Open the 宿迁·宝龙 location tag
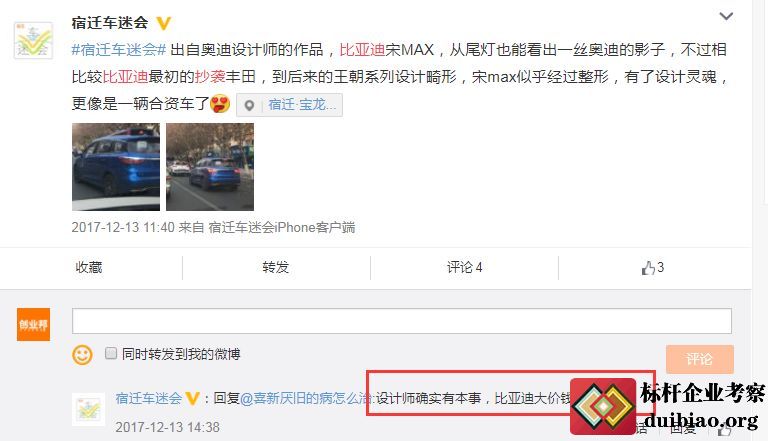This screenshot has width=768, height=441. pos(302,105)
